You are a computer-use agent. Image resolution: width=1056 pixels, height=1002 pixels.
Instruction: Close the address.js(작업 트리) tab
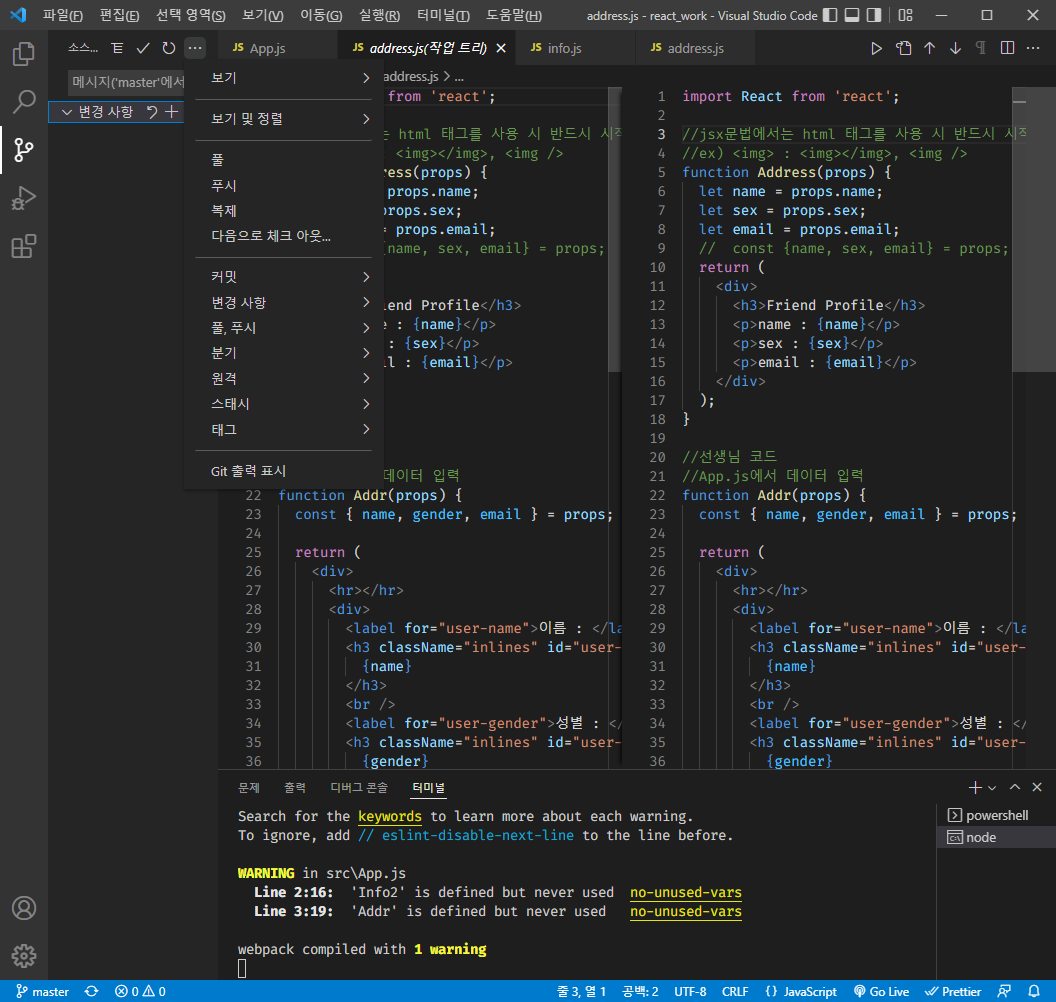(501, 48)
